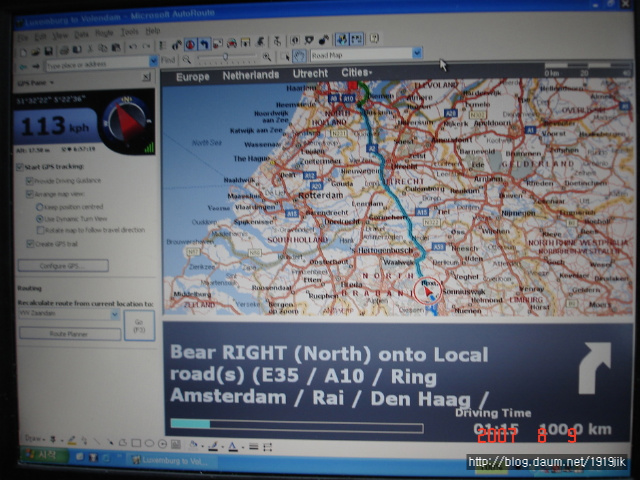Viewport: 640px width, 480px height.
Task: Enable Rotate map to follow travel direction
Action: tap(40, 231)
